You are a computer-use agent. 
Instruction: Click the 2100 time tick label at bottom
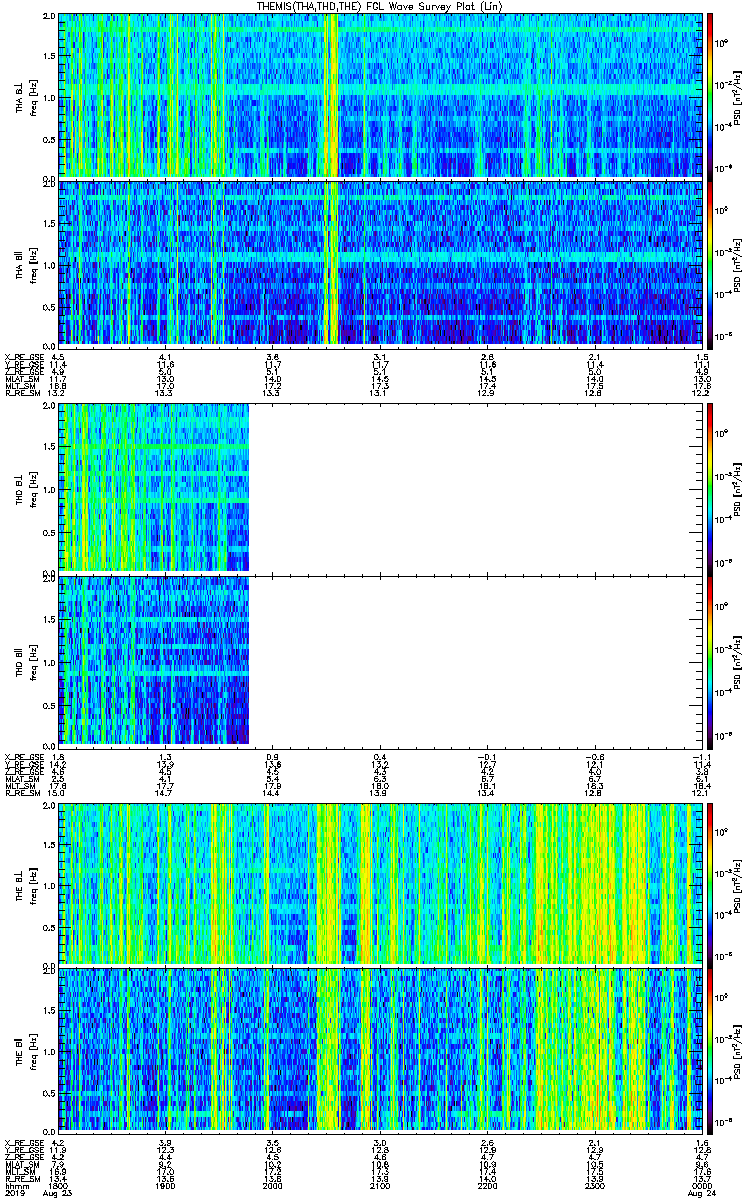click(380, 1185)
